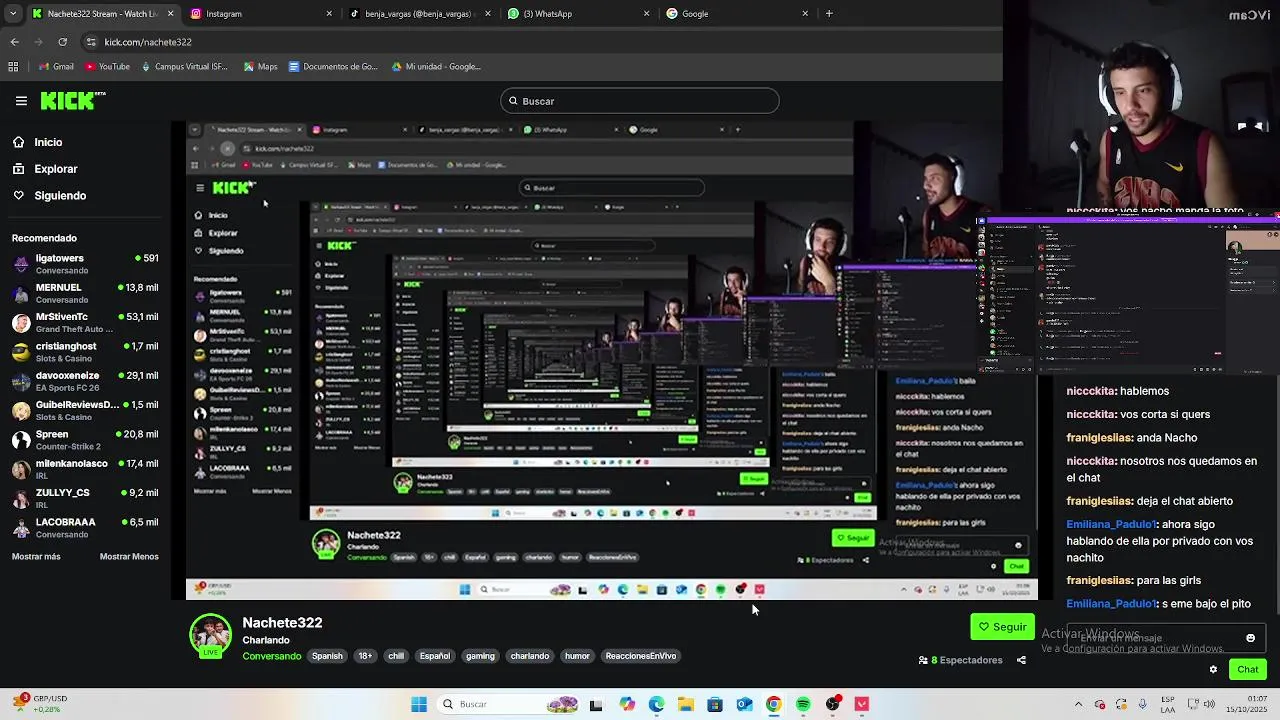Switch to the Instagram tab
Image resolution: width=1280 pixels, height=720 pixels.
click(x=260, y=14)
